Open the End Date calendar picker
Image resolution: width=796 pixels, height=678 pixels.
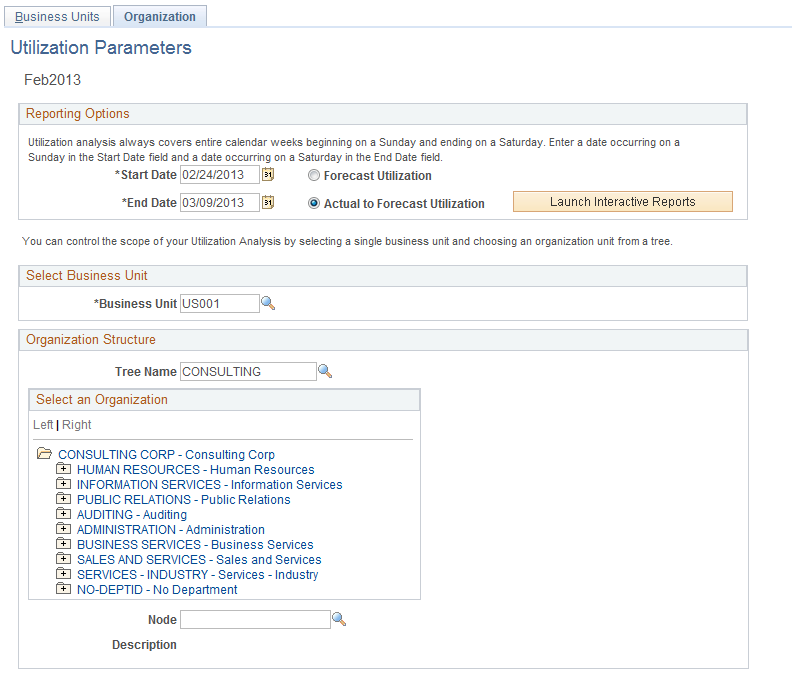click(268, 202)
